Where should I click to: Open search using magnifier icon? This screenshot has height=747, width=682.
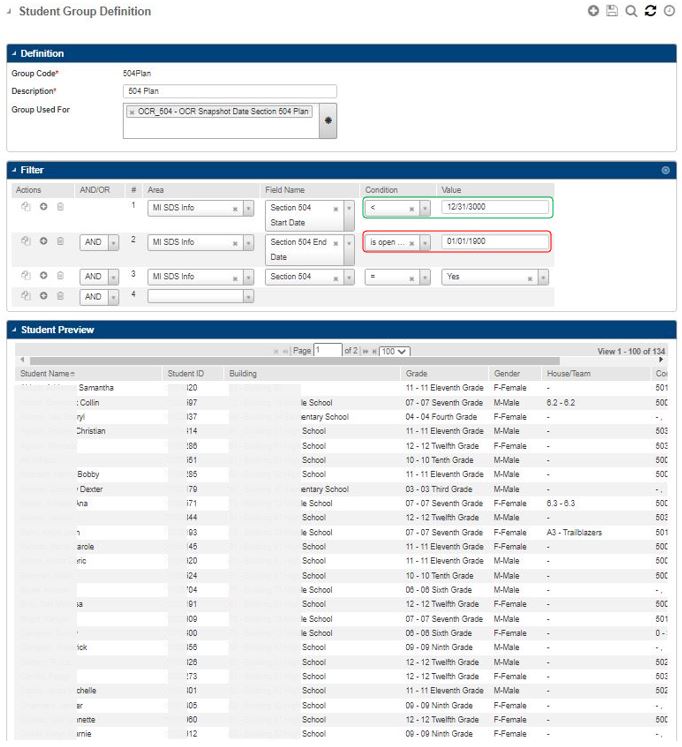coord(631,11)
